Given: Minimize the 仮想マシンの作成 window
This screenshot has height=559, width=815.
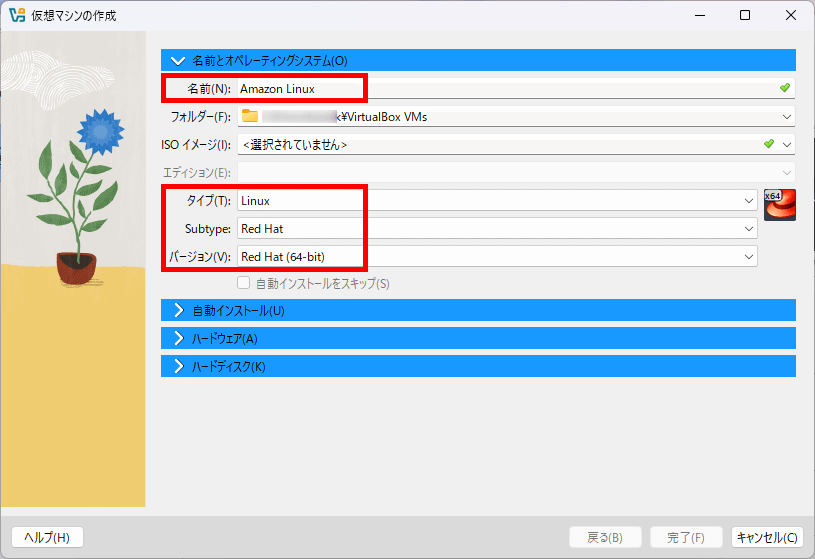Looking at the screenshot, I should 700,15.
